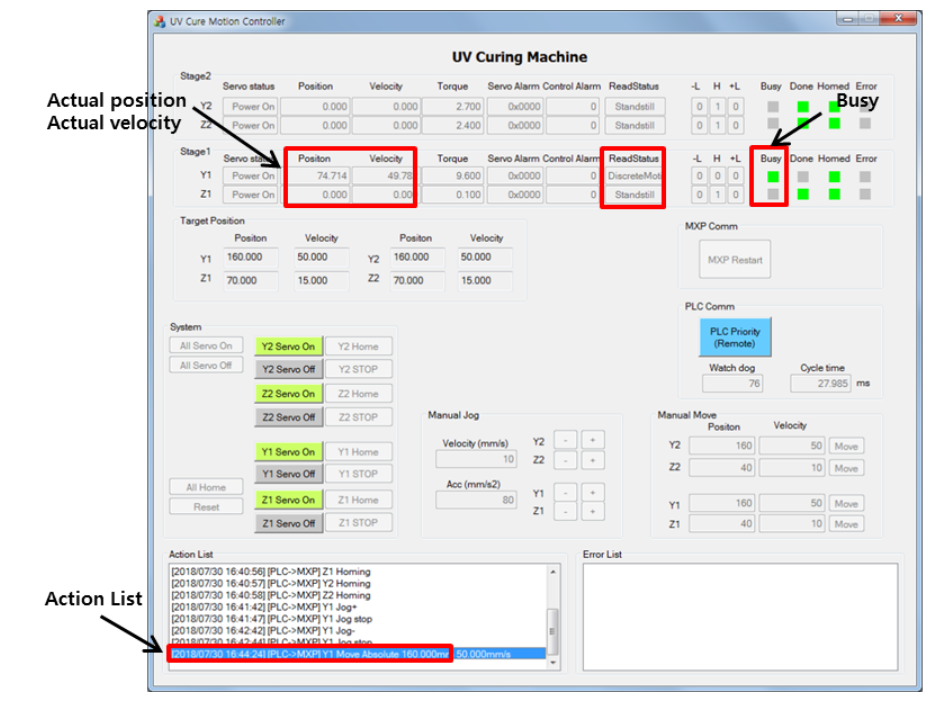Switch off Z1 servo with Z1 Servo Off

(x=288, y=523)
